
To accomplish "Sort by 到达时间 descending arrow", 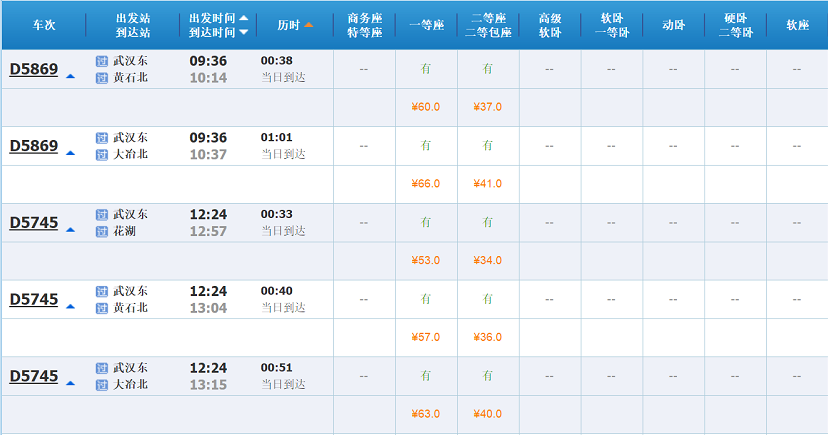I will (243, 32).
